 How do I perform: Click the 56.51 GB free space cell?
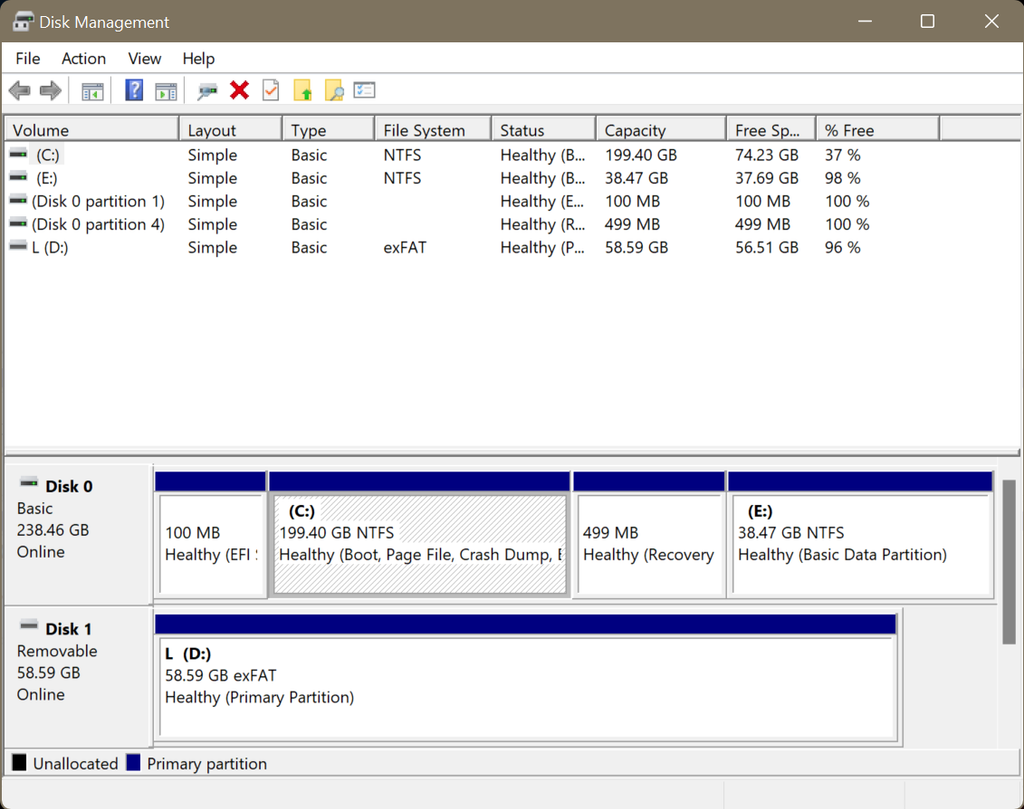[767, 247]
